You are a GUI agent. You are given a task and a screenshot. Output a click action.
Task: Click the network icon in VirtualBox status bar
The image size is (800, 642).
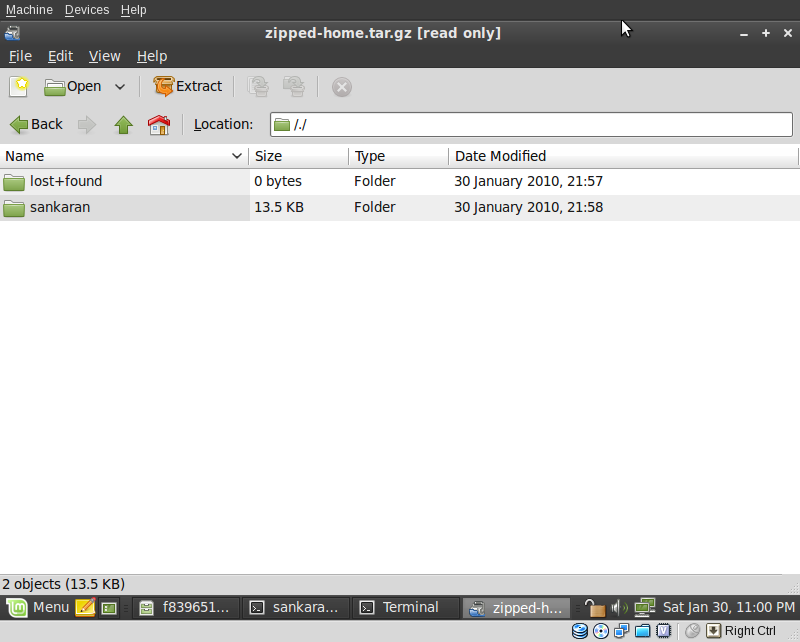point(621,631)
